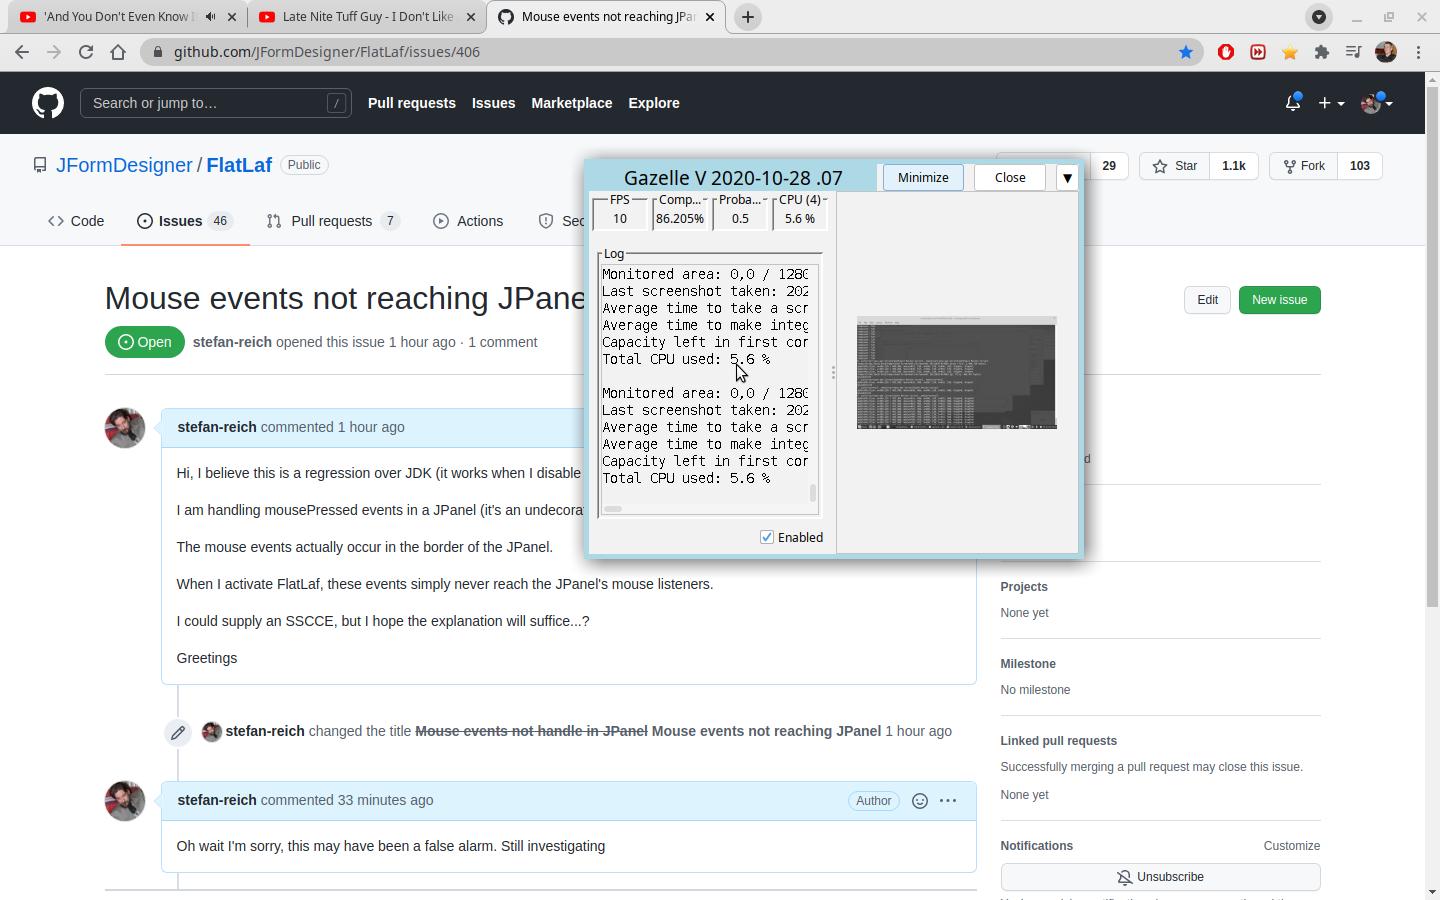Open the notifications bell icon

pos(1292,103)
